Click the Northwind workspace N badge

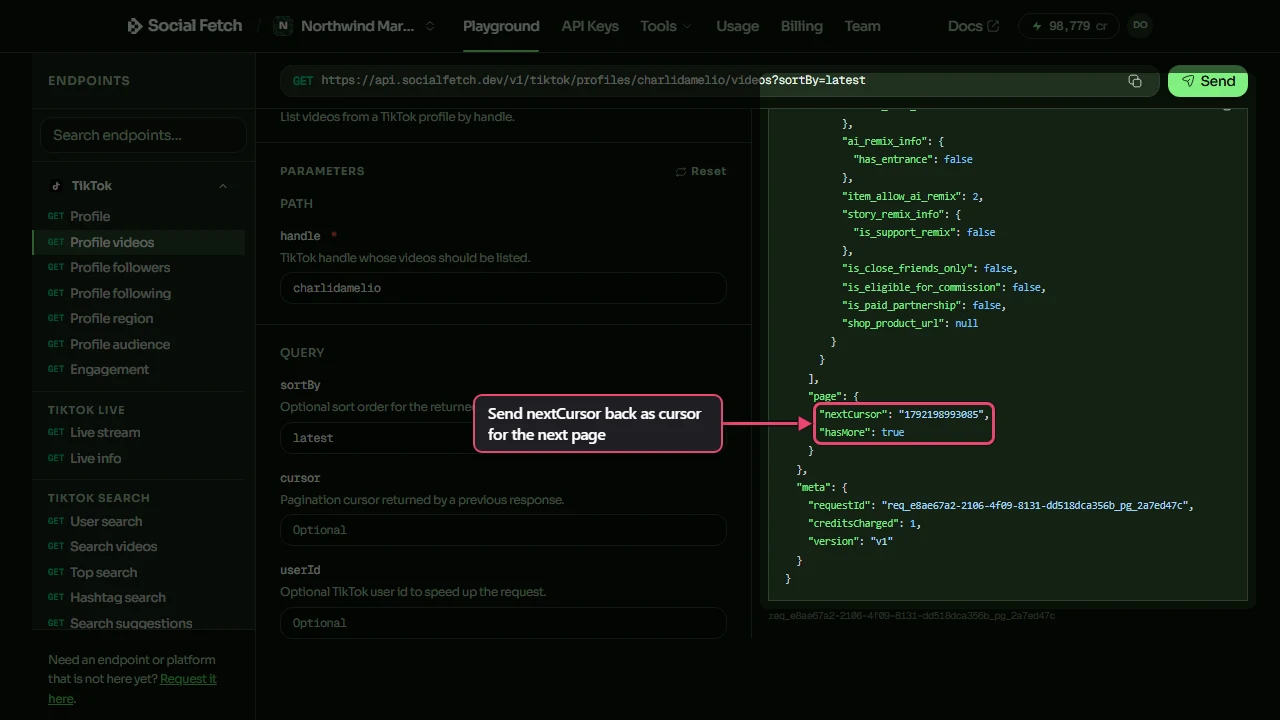pos(283,26)
